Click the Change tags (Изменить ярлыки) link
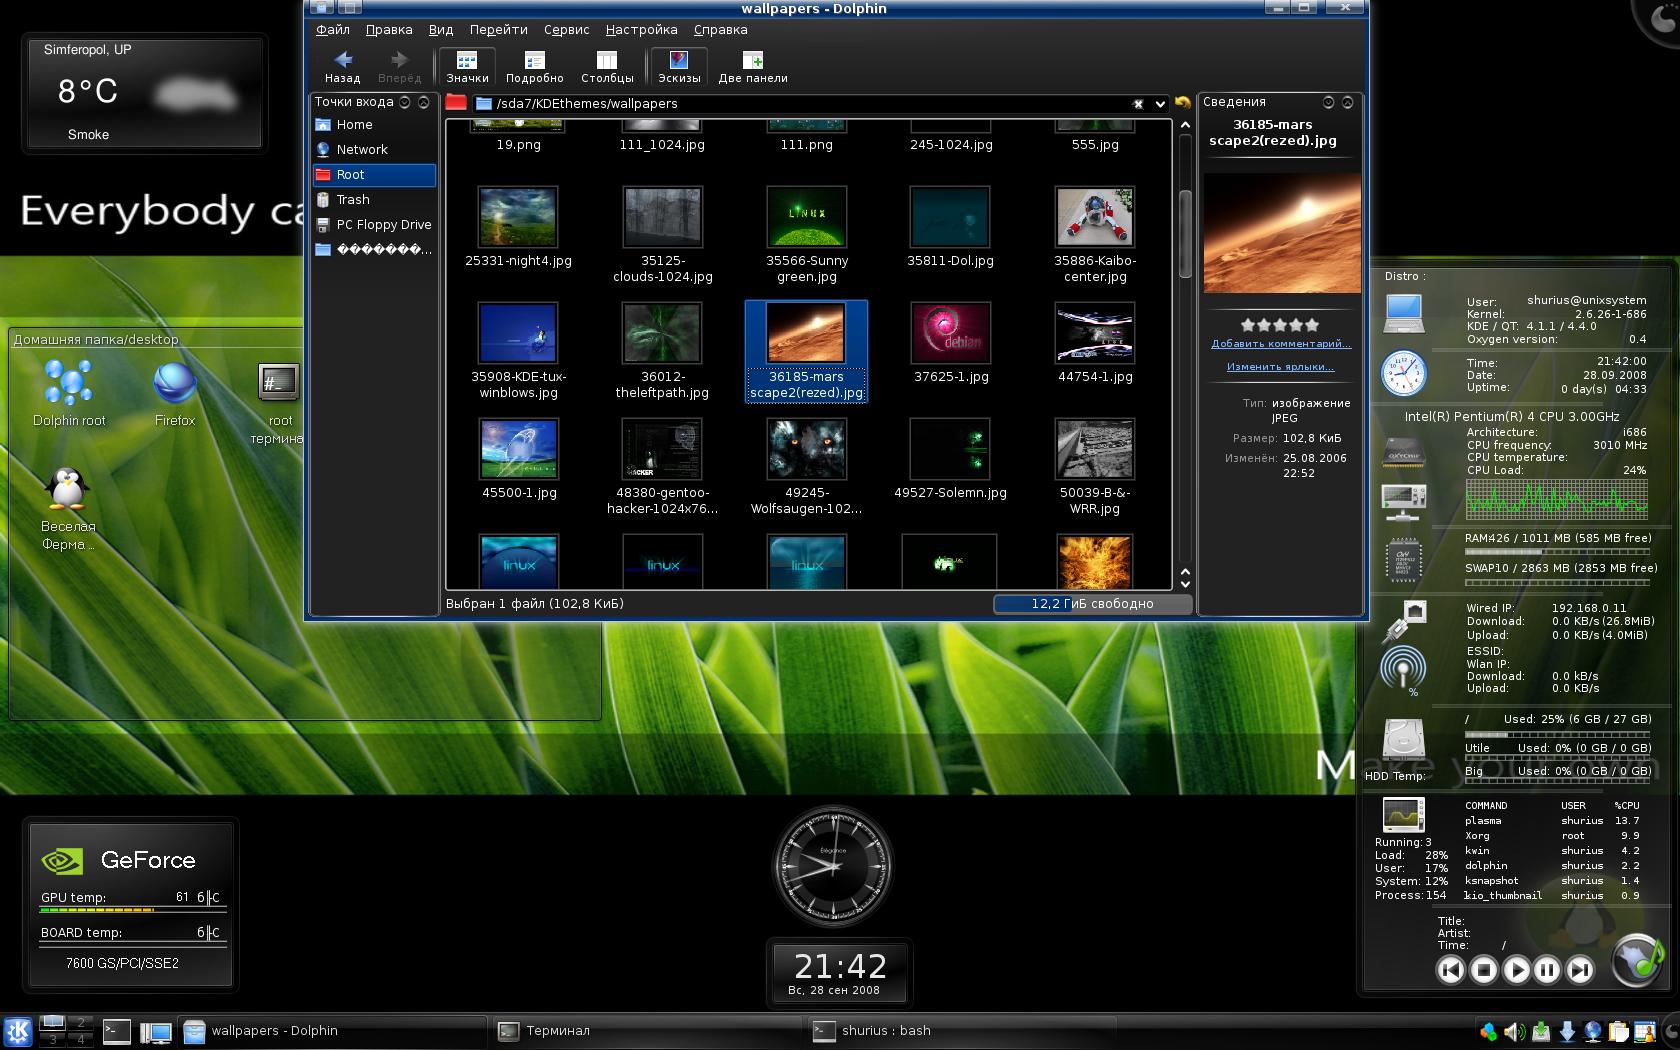This screenshot has height=1050, width=1680. (1281, 367)
